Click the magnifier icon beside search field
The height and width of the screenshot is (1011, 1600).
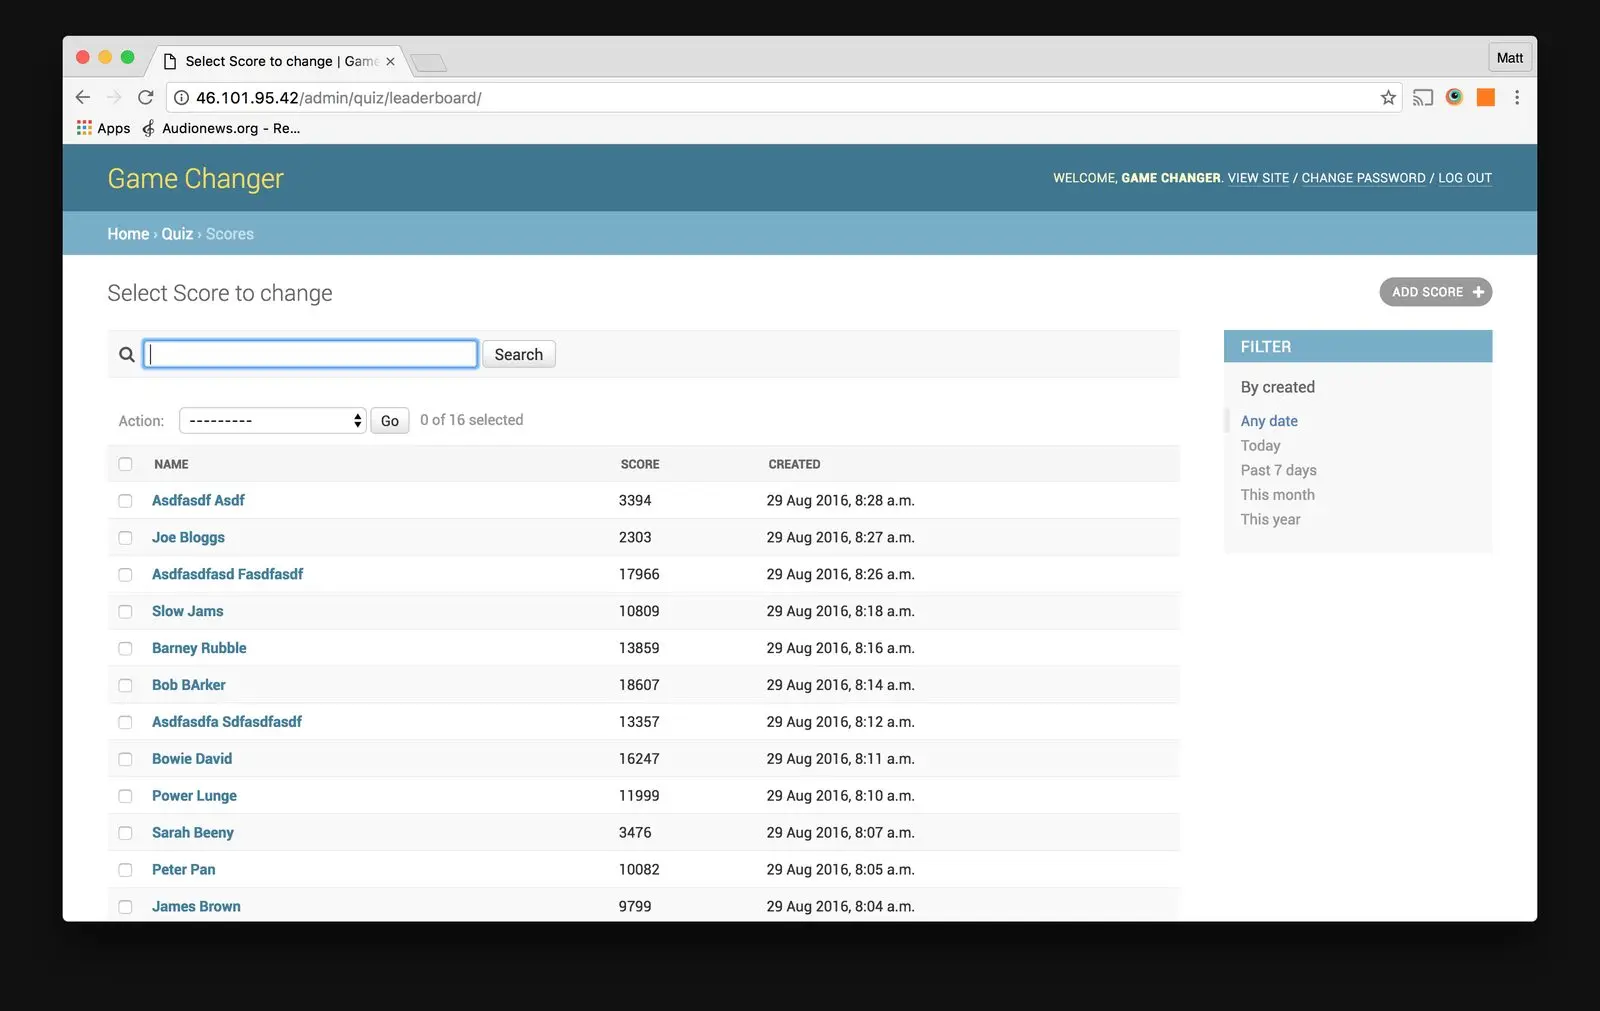(x=127, y=354)
